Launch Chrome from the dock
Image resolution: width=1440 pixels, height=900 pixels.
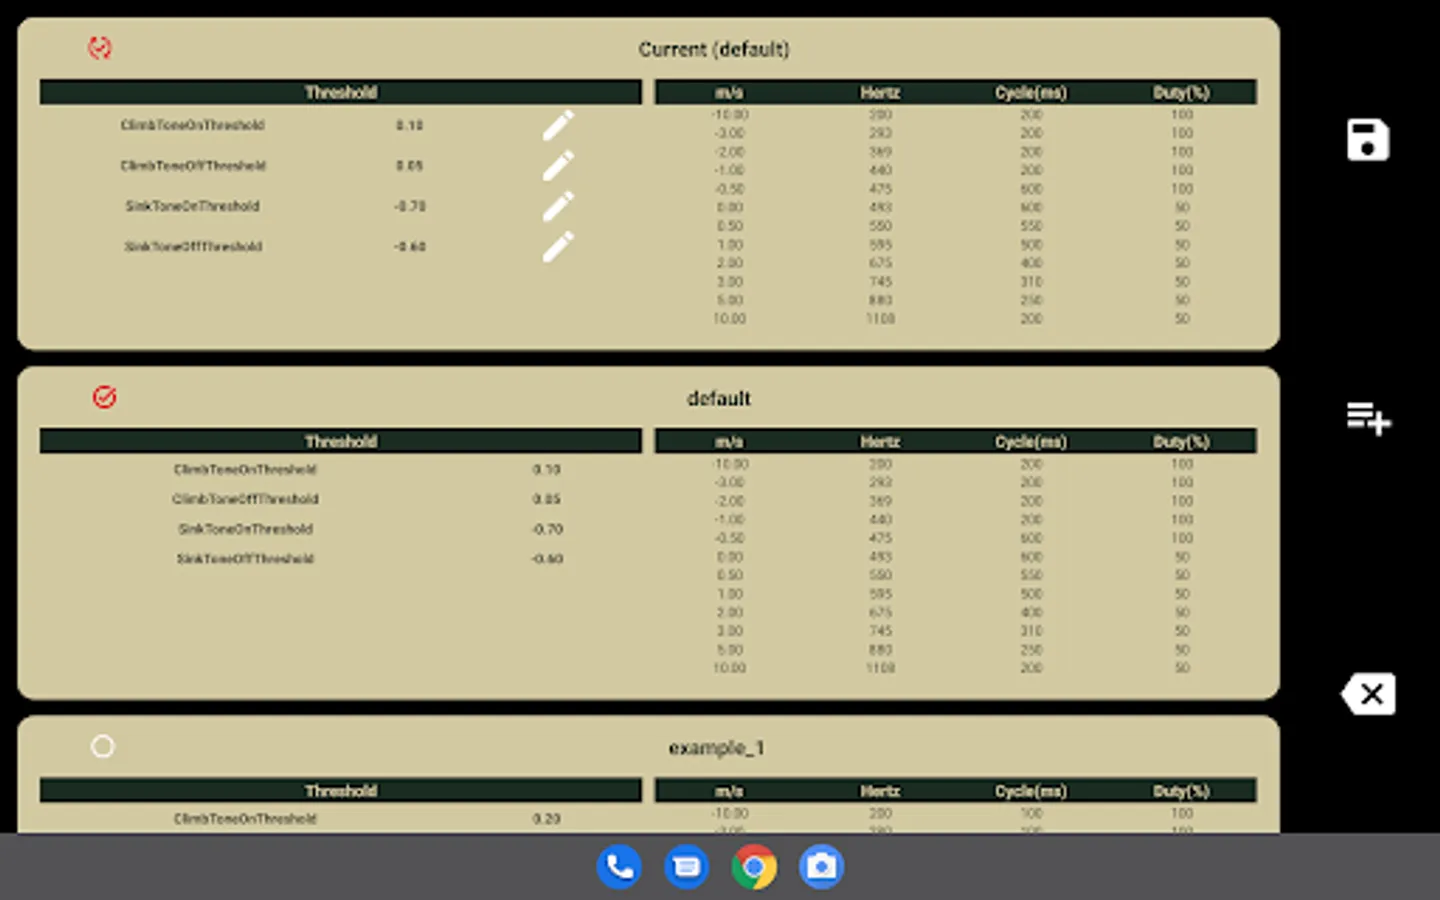[754, 867]
